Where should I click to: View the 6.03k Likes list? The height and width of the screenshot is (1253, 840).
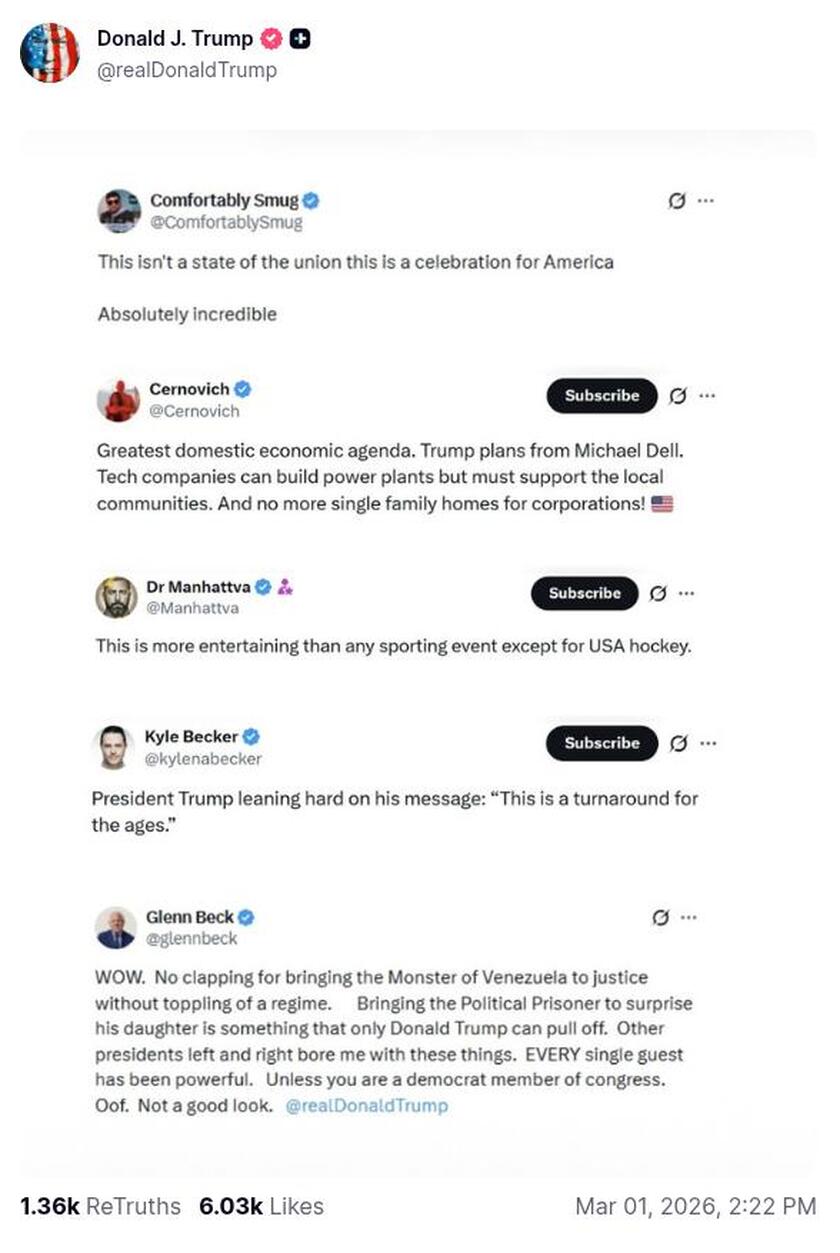pos(261,1206)
